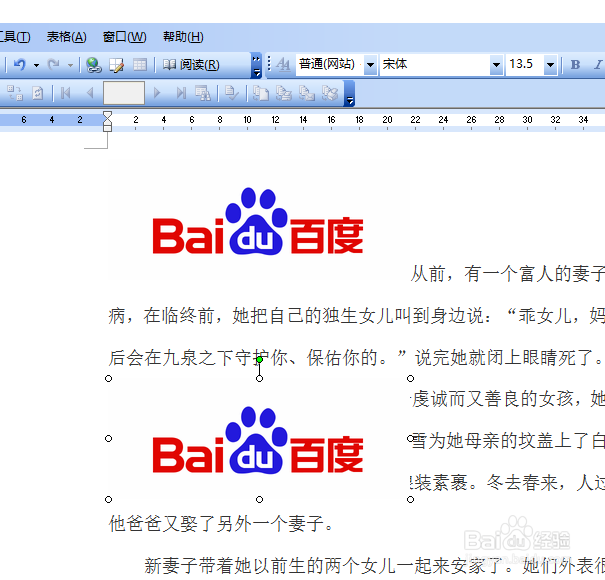605x580 pixels.
Task: Click the Styles and Formatting AA icon
Action: coord(284,64)
